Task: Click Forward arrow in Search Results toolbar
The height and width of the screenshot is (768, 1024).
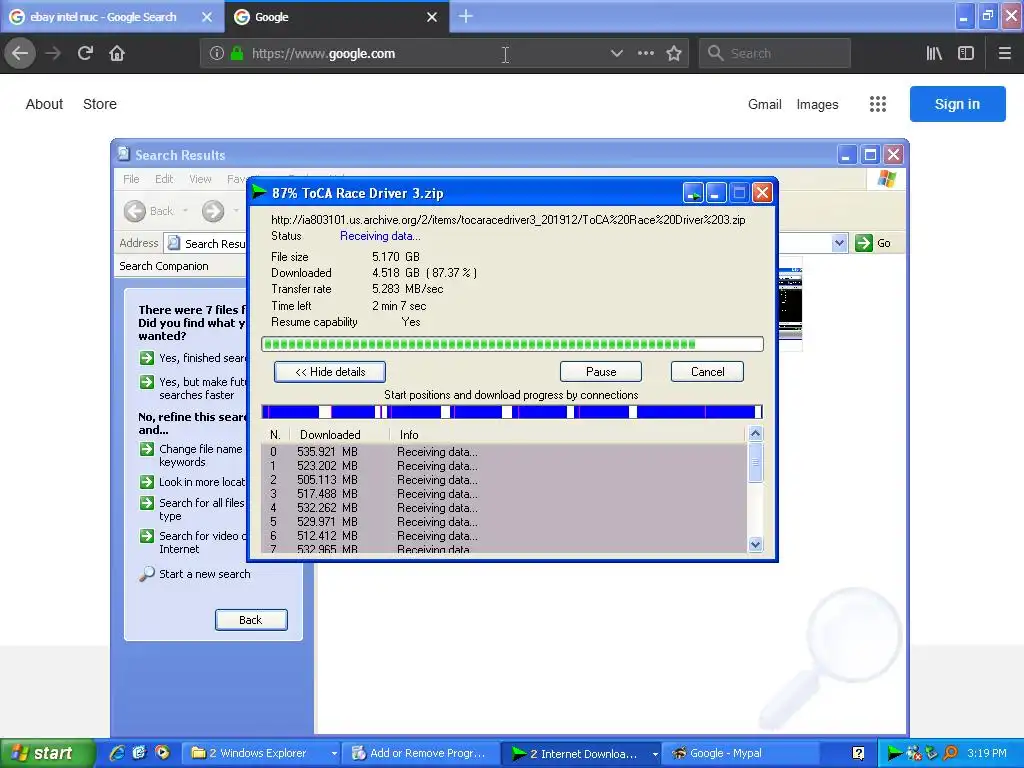Action: pyautogui.click(x=212, y=211)
